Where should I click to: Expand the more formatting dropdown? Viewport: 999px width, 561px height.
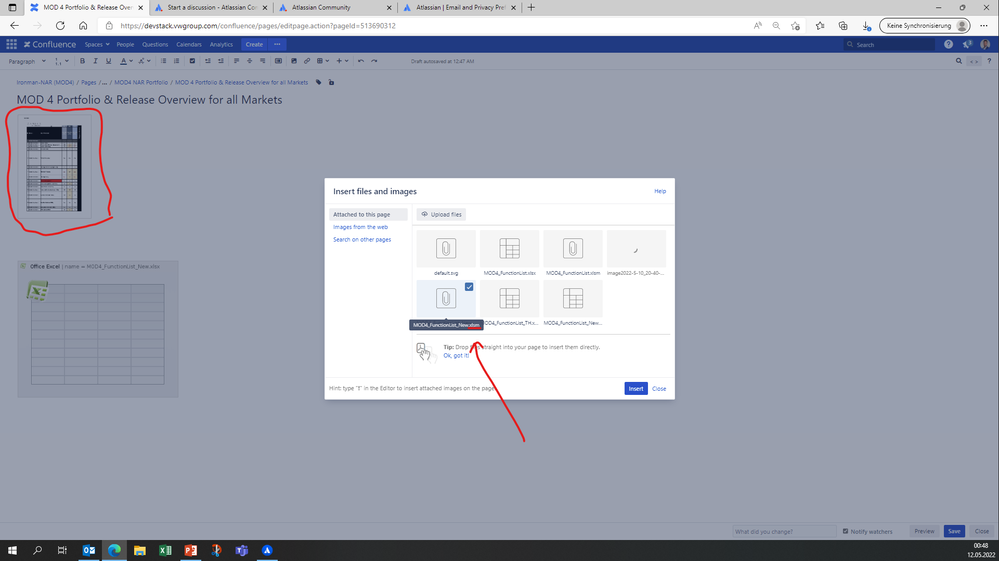tap(145, 61)
